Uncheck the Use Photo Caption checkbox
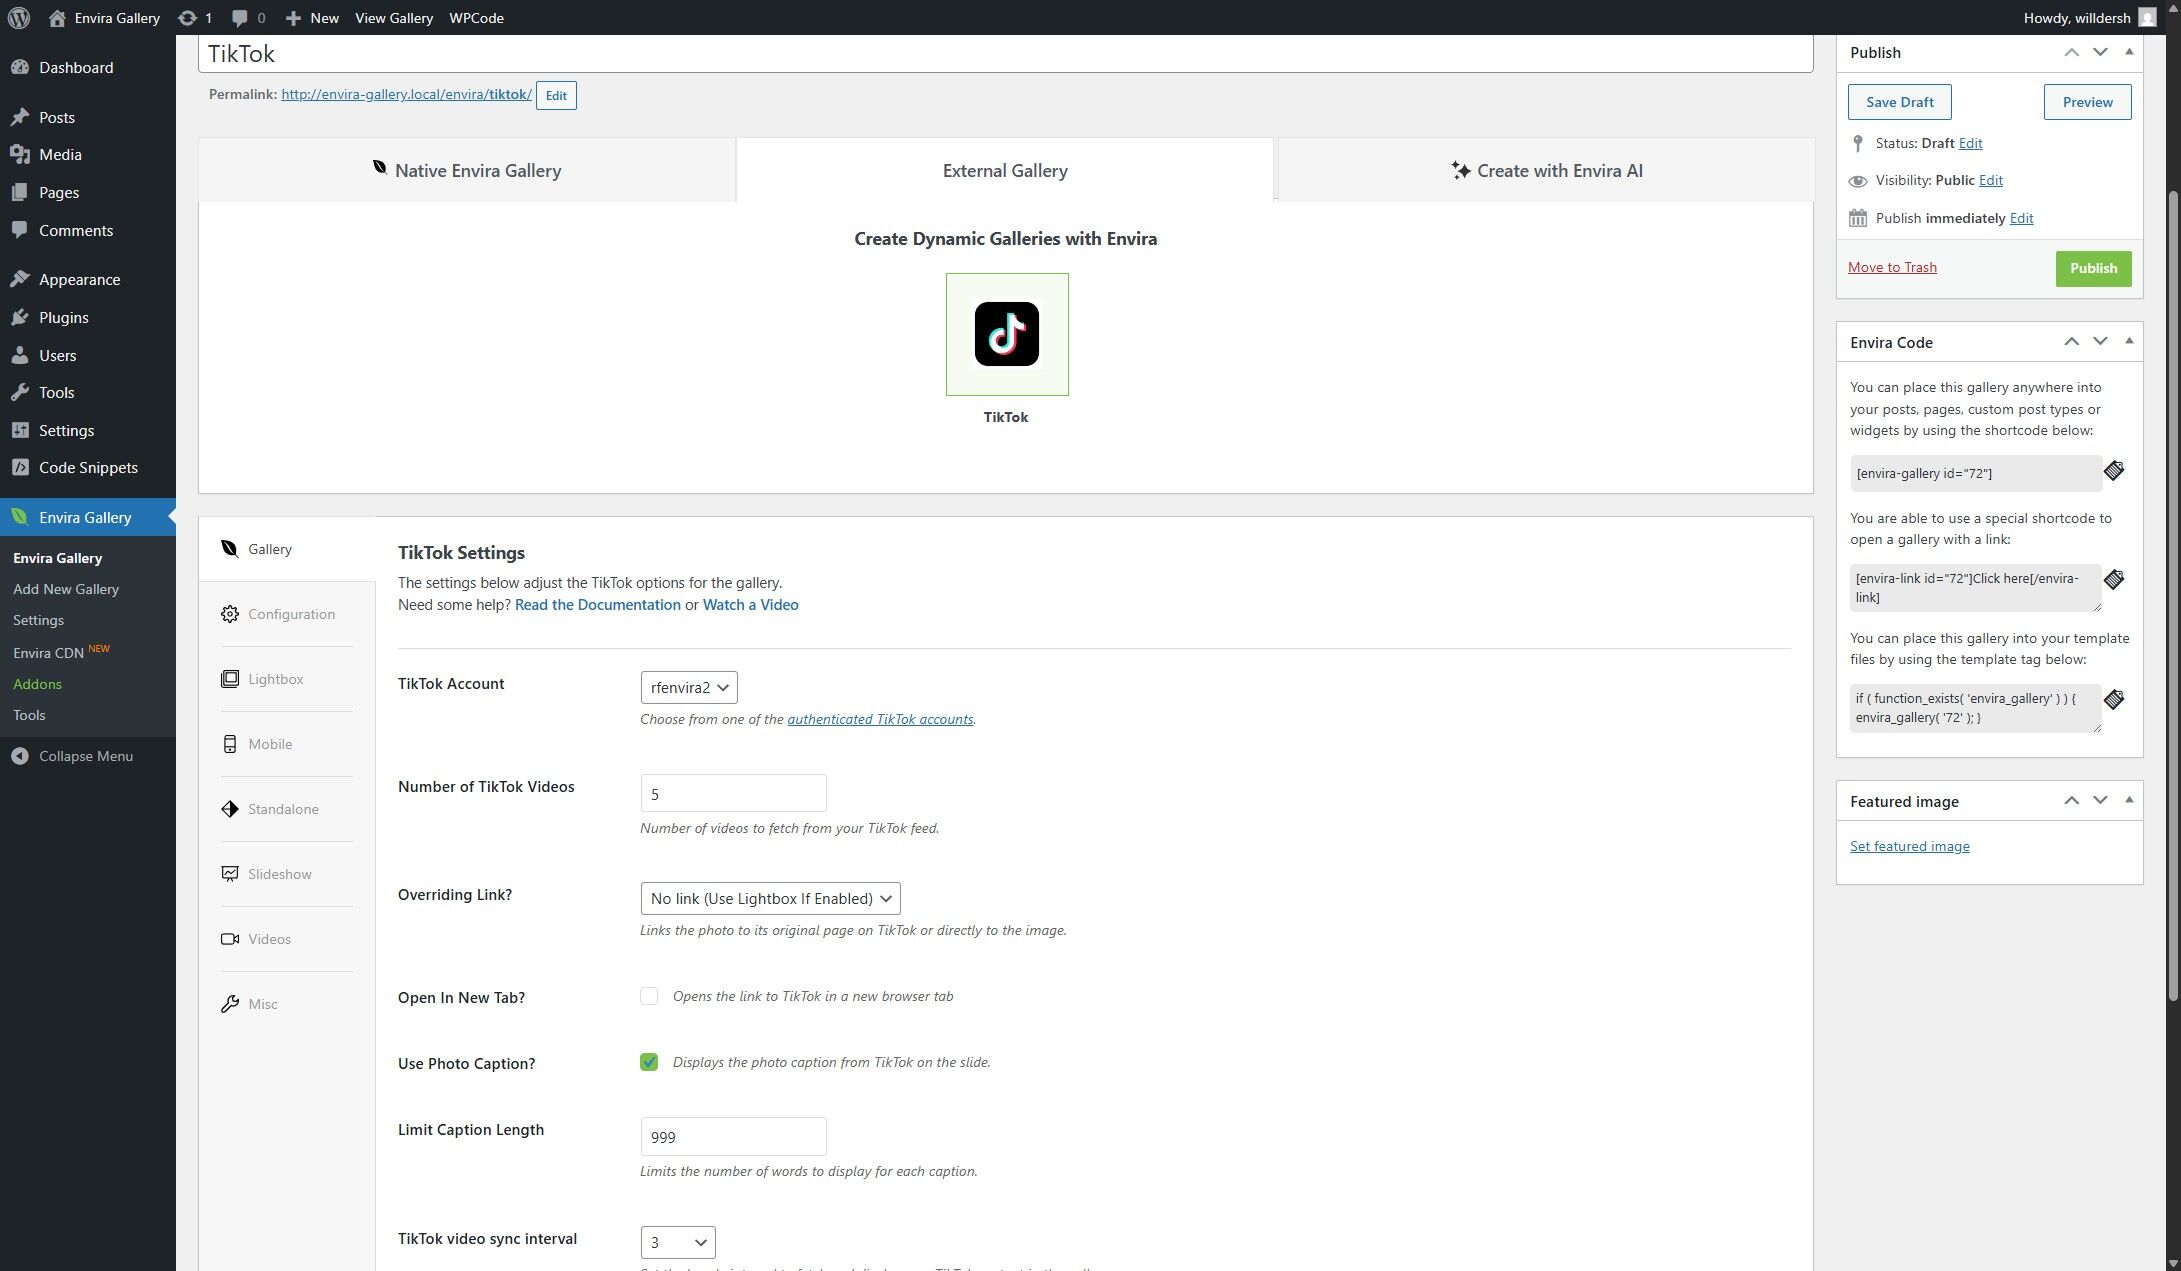Screen dimensions: 2181x1271 click(x=649, y=1062)
